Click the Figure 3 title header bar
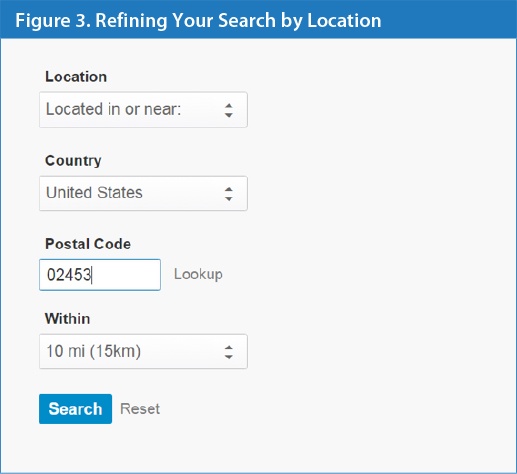 click(x=258, y=19)
